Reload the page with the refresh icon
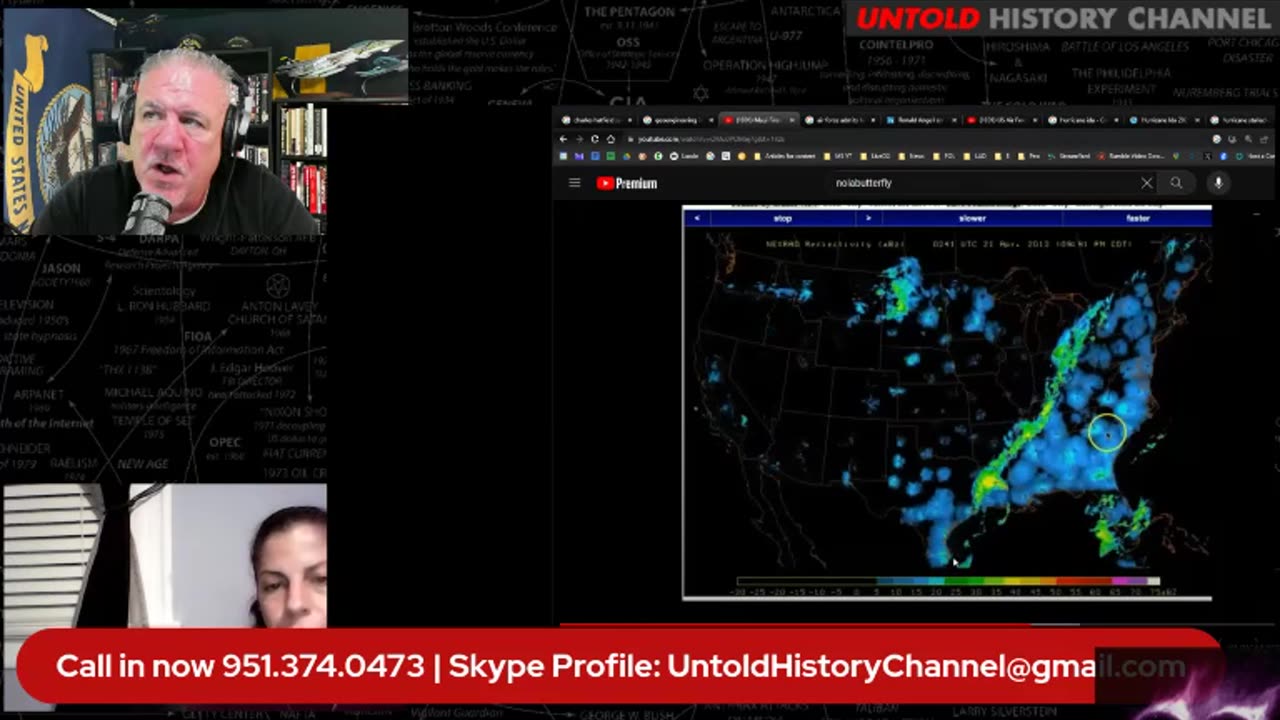The image size is (1280, 720). click(x=595, y=139)
